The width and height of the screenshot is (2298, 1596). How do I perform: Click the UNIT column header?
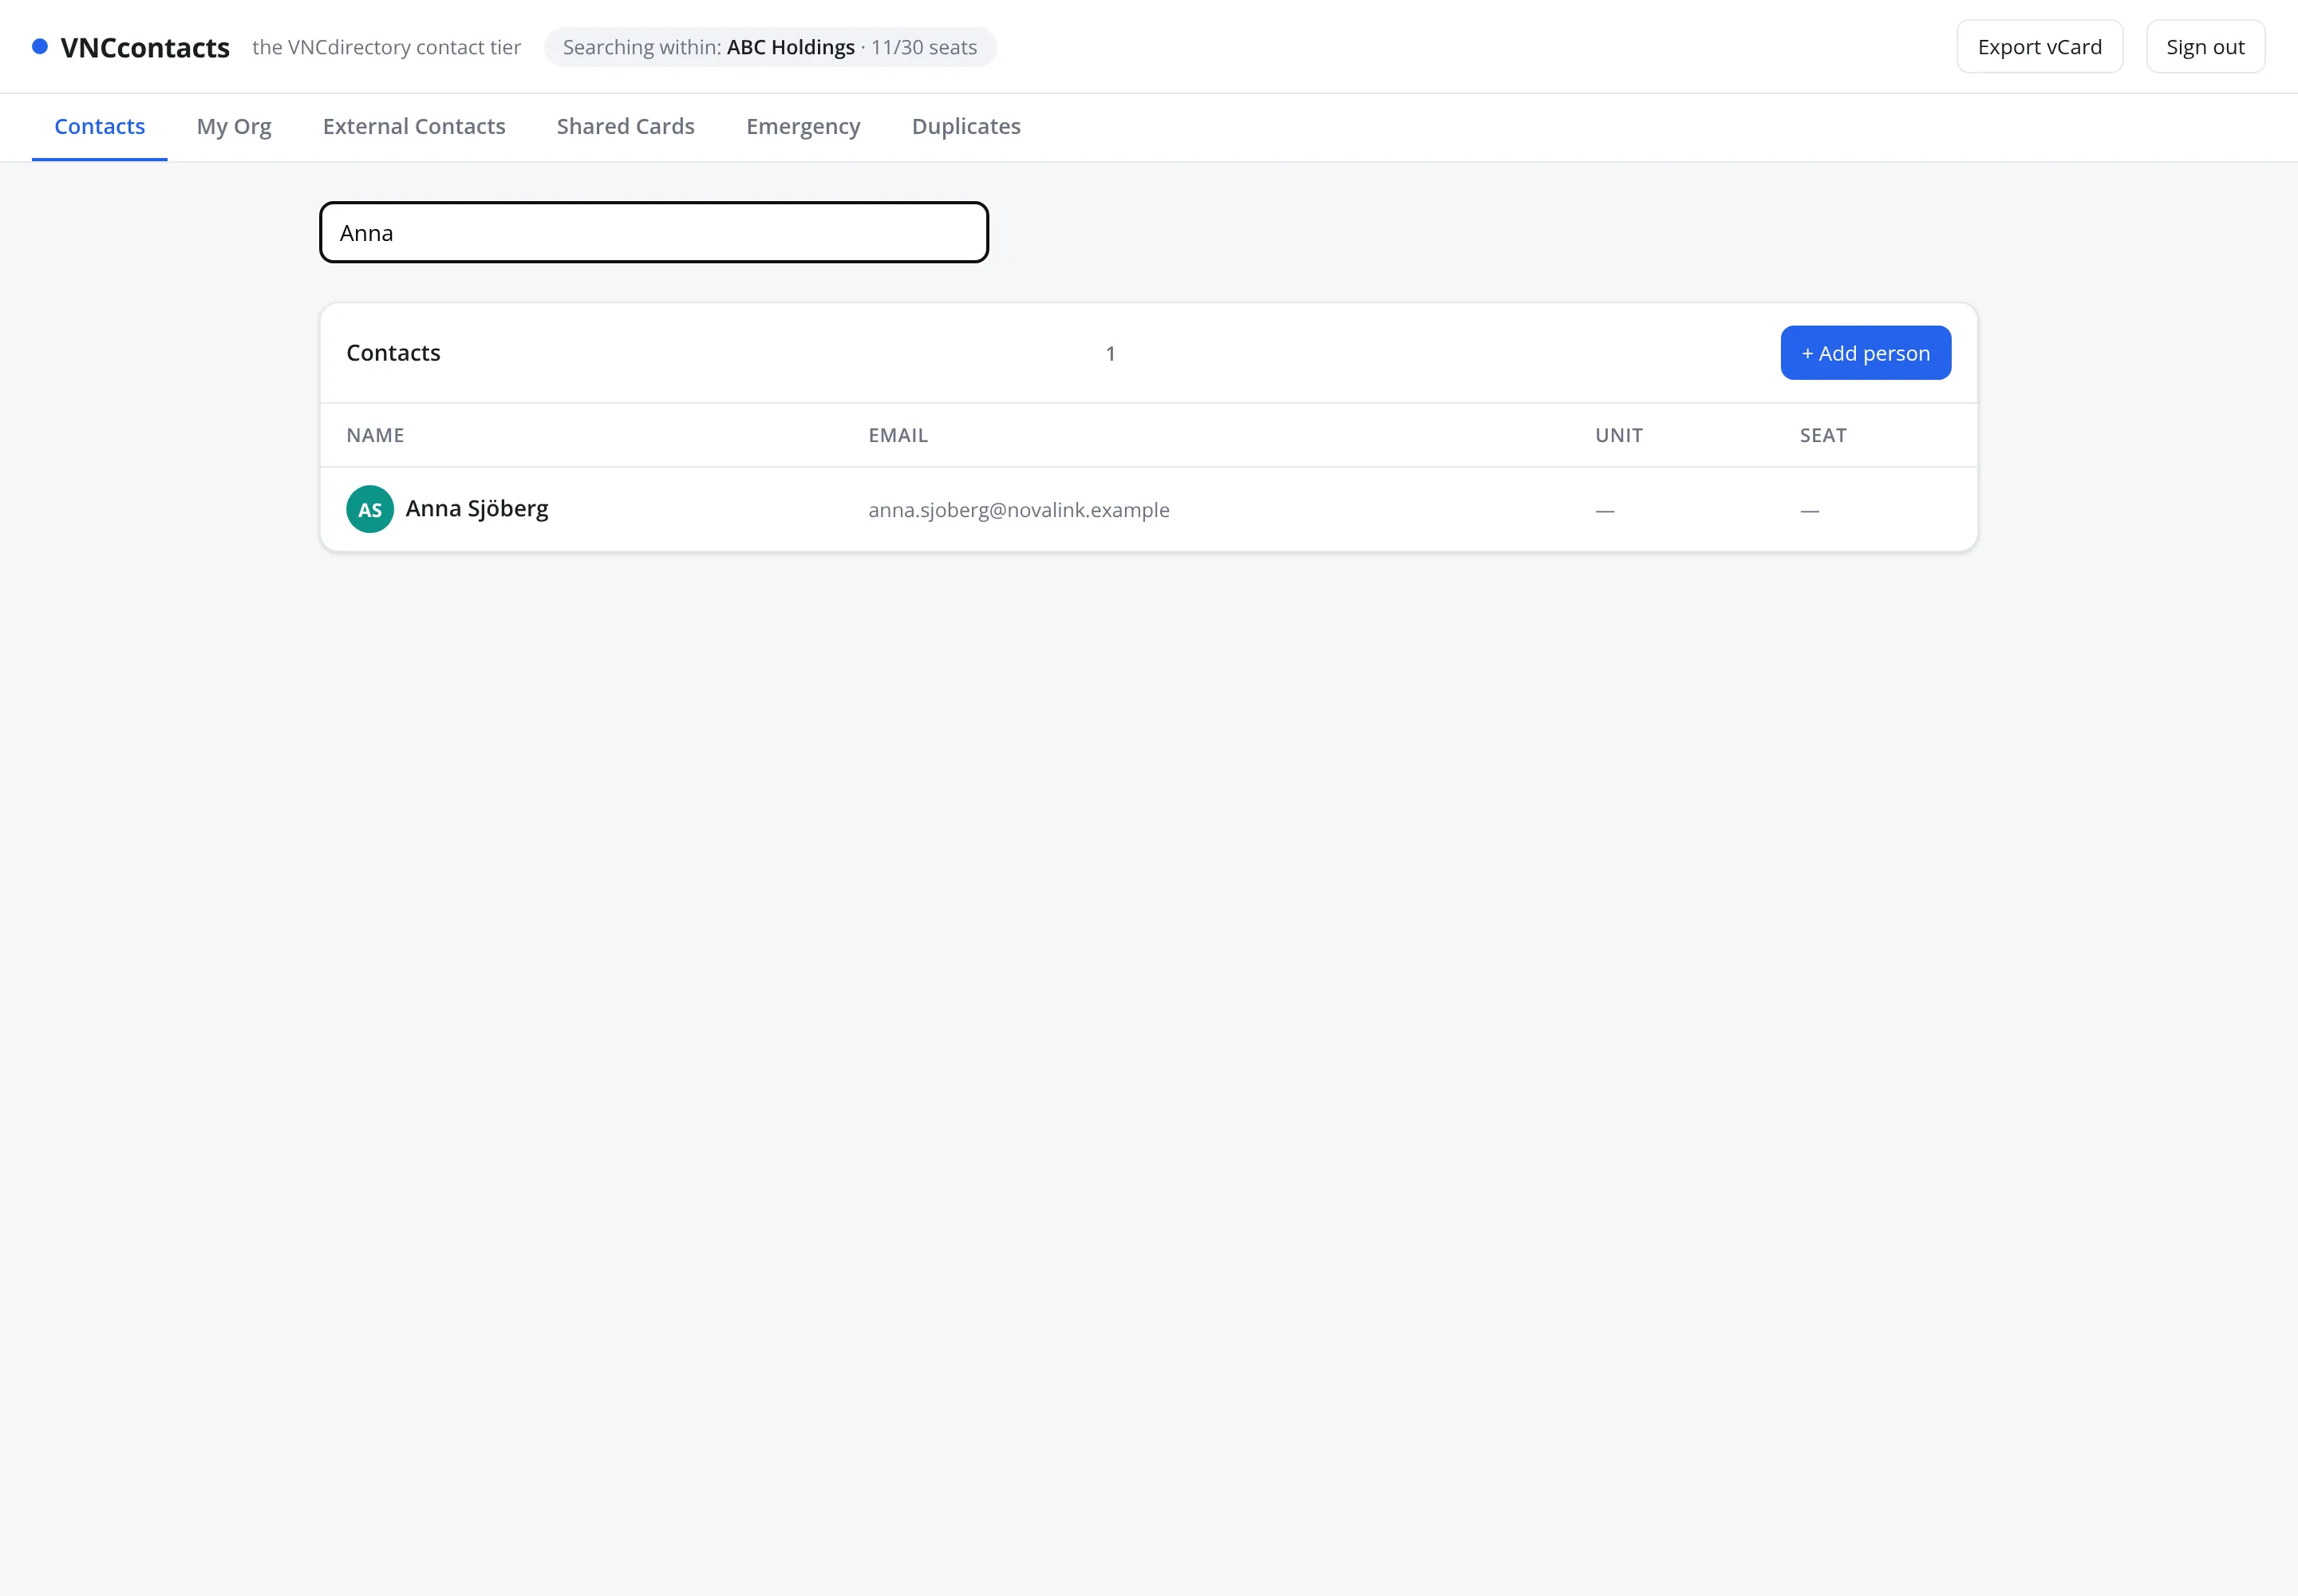click(x=1618, y=435)
